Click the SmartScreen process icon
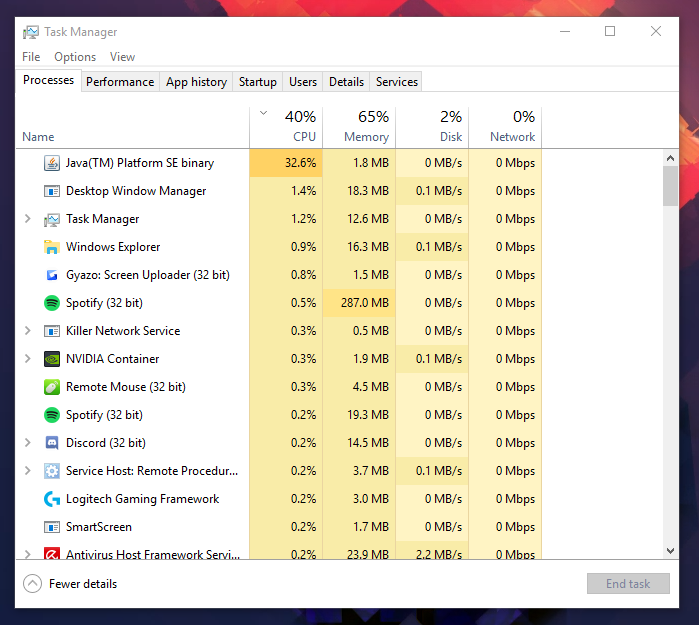The width and height of the screenshot is (699, 625). [x=52, y=527]
